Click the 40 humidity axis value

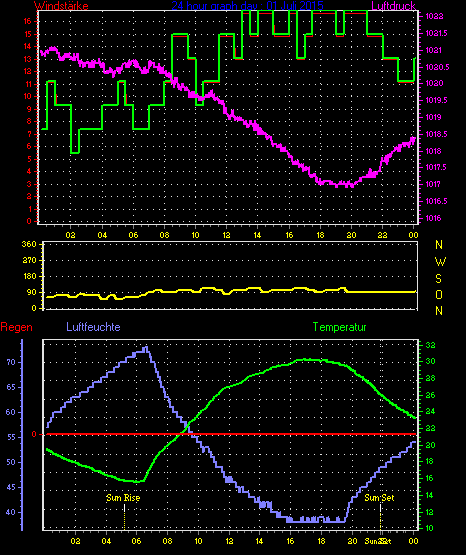point(11,512)
